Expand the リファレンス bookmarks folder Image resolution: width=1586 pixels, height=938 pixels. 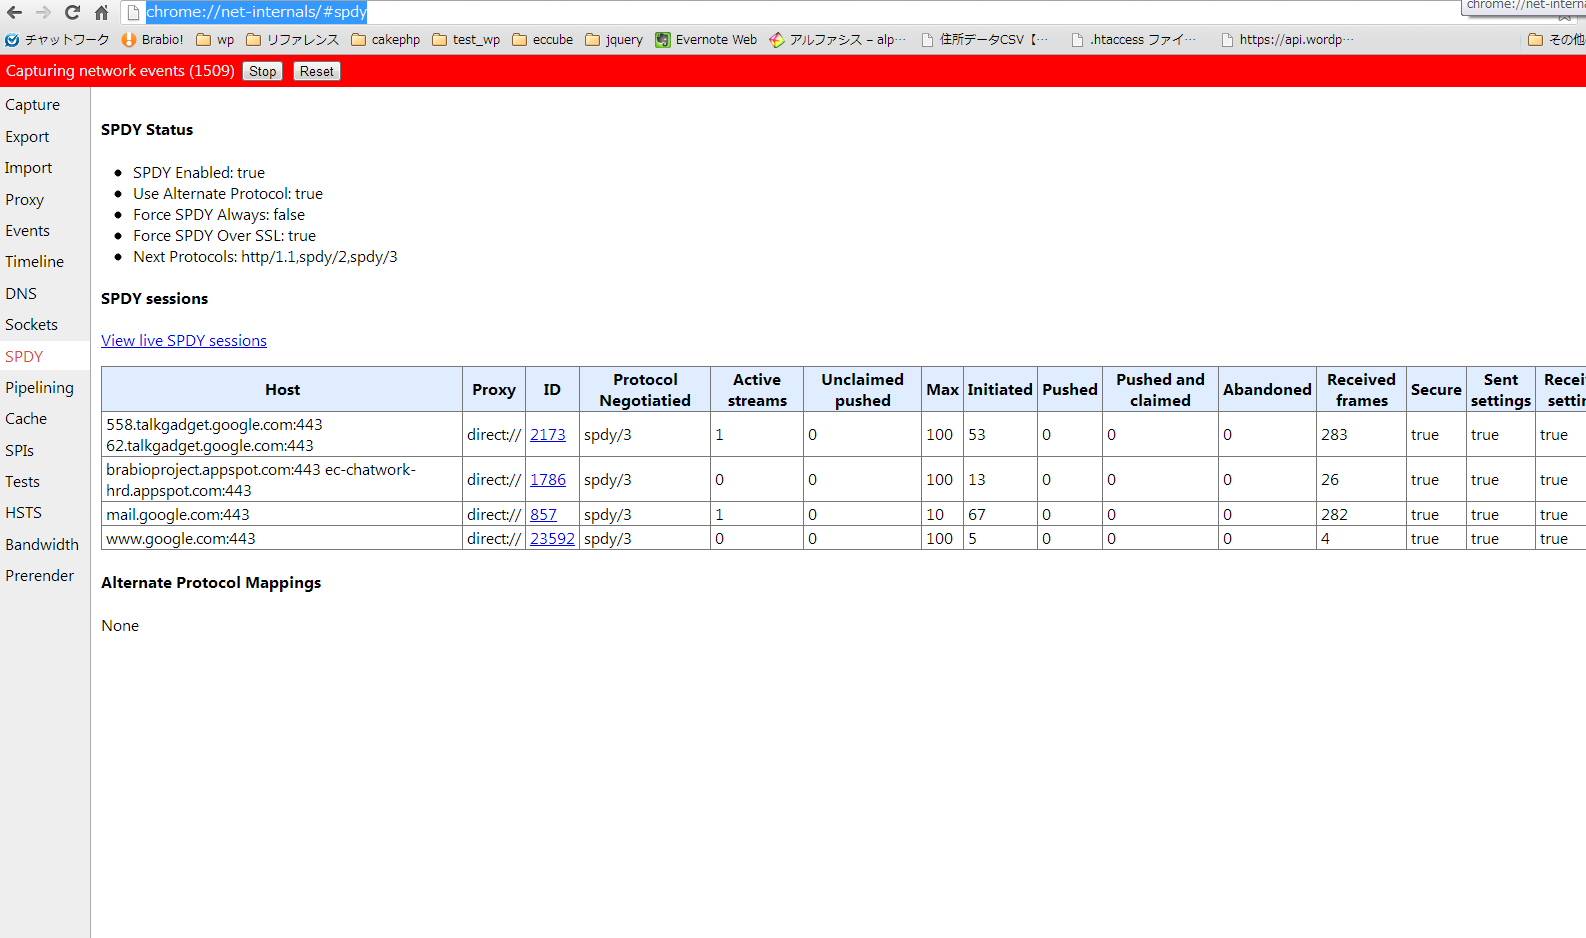pyautogui.click(x=292, y=40)
